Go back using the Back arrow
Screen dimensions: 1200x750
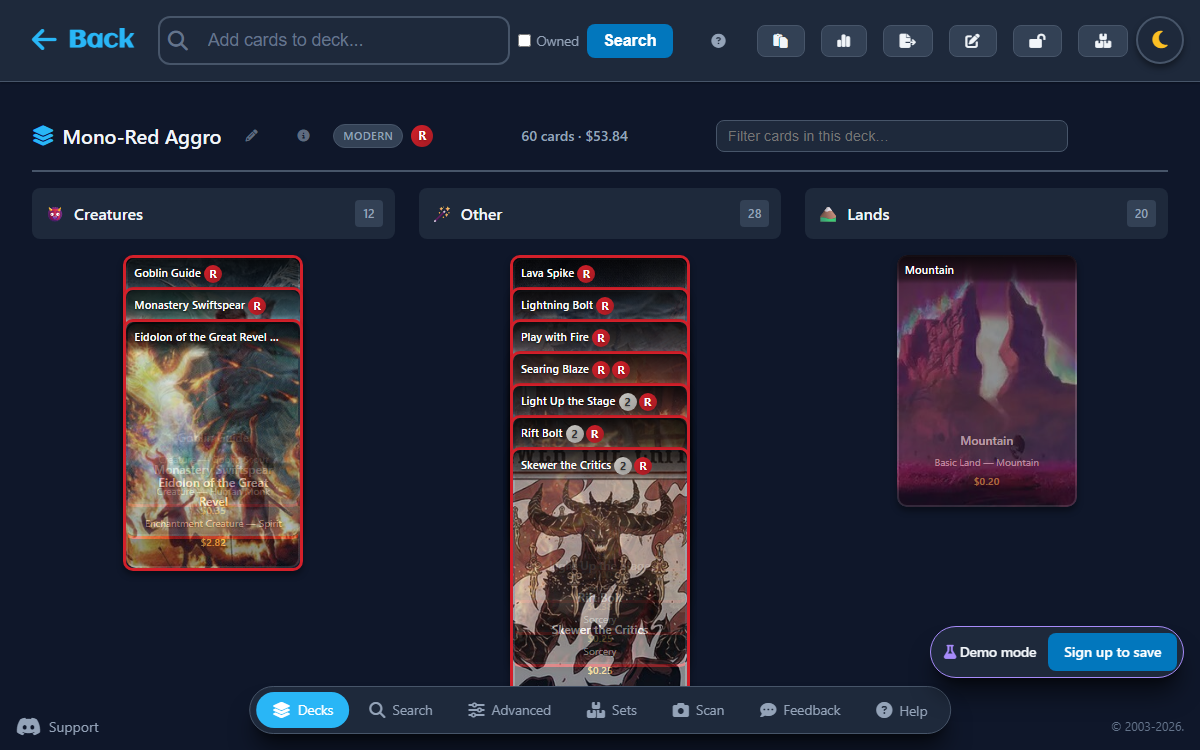tap(82, 39)
